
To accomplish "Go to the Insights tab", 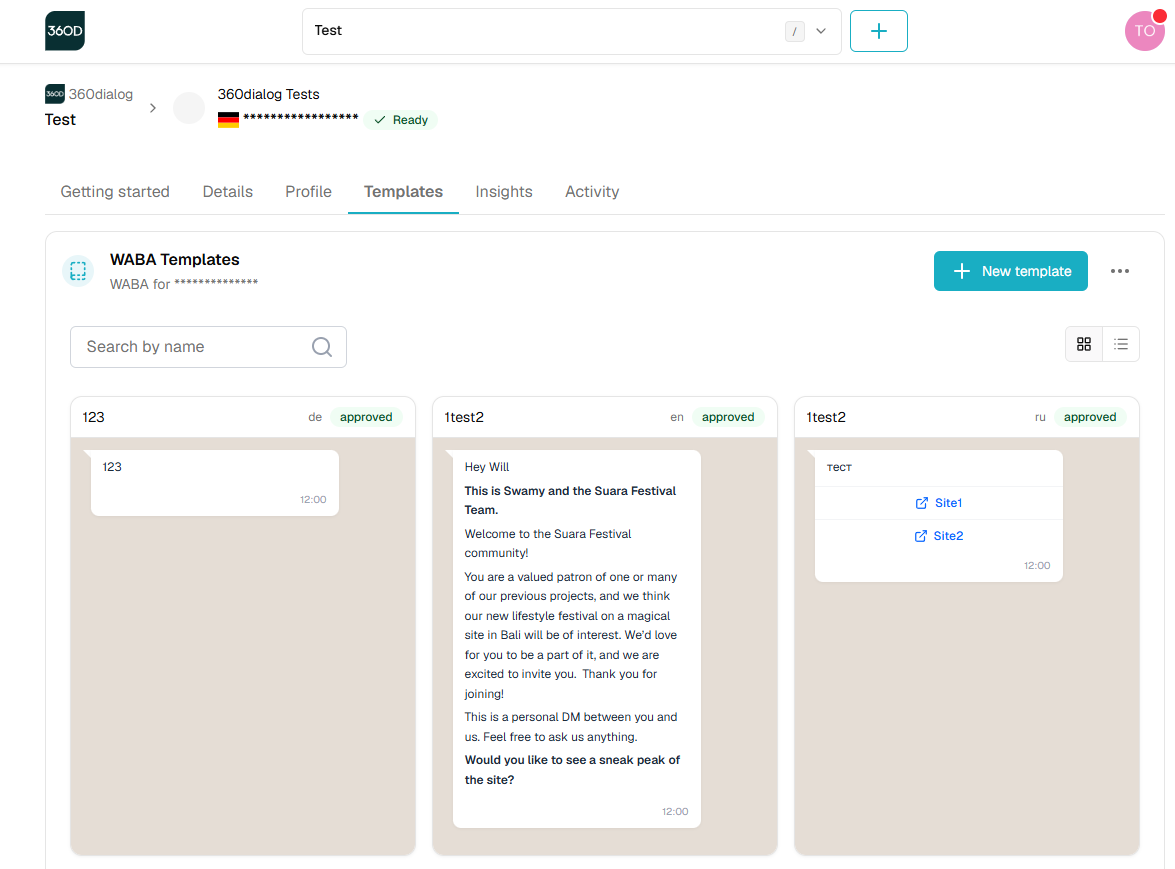I will pyautogui.click(x=504, y=192).
